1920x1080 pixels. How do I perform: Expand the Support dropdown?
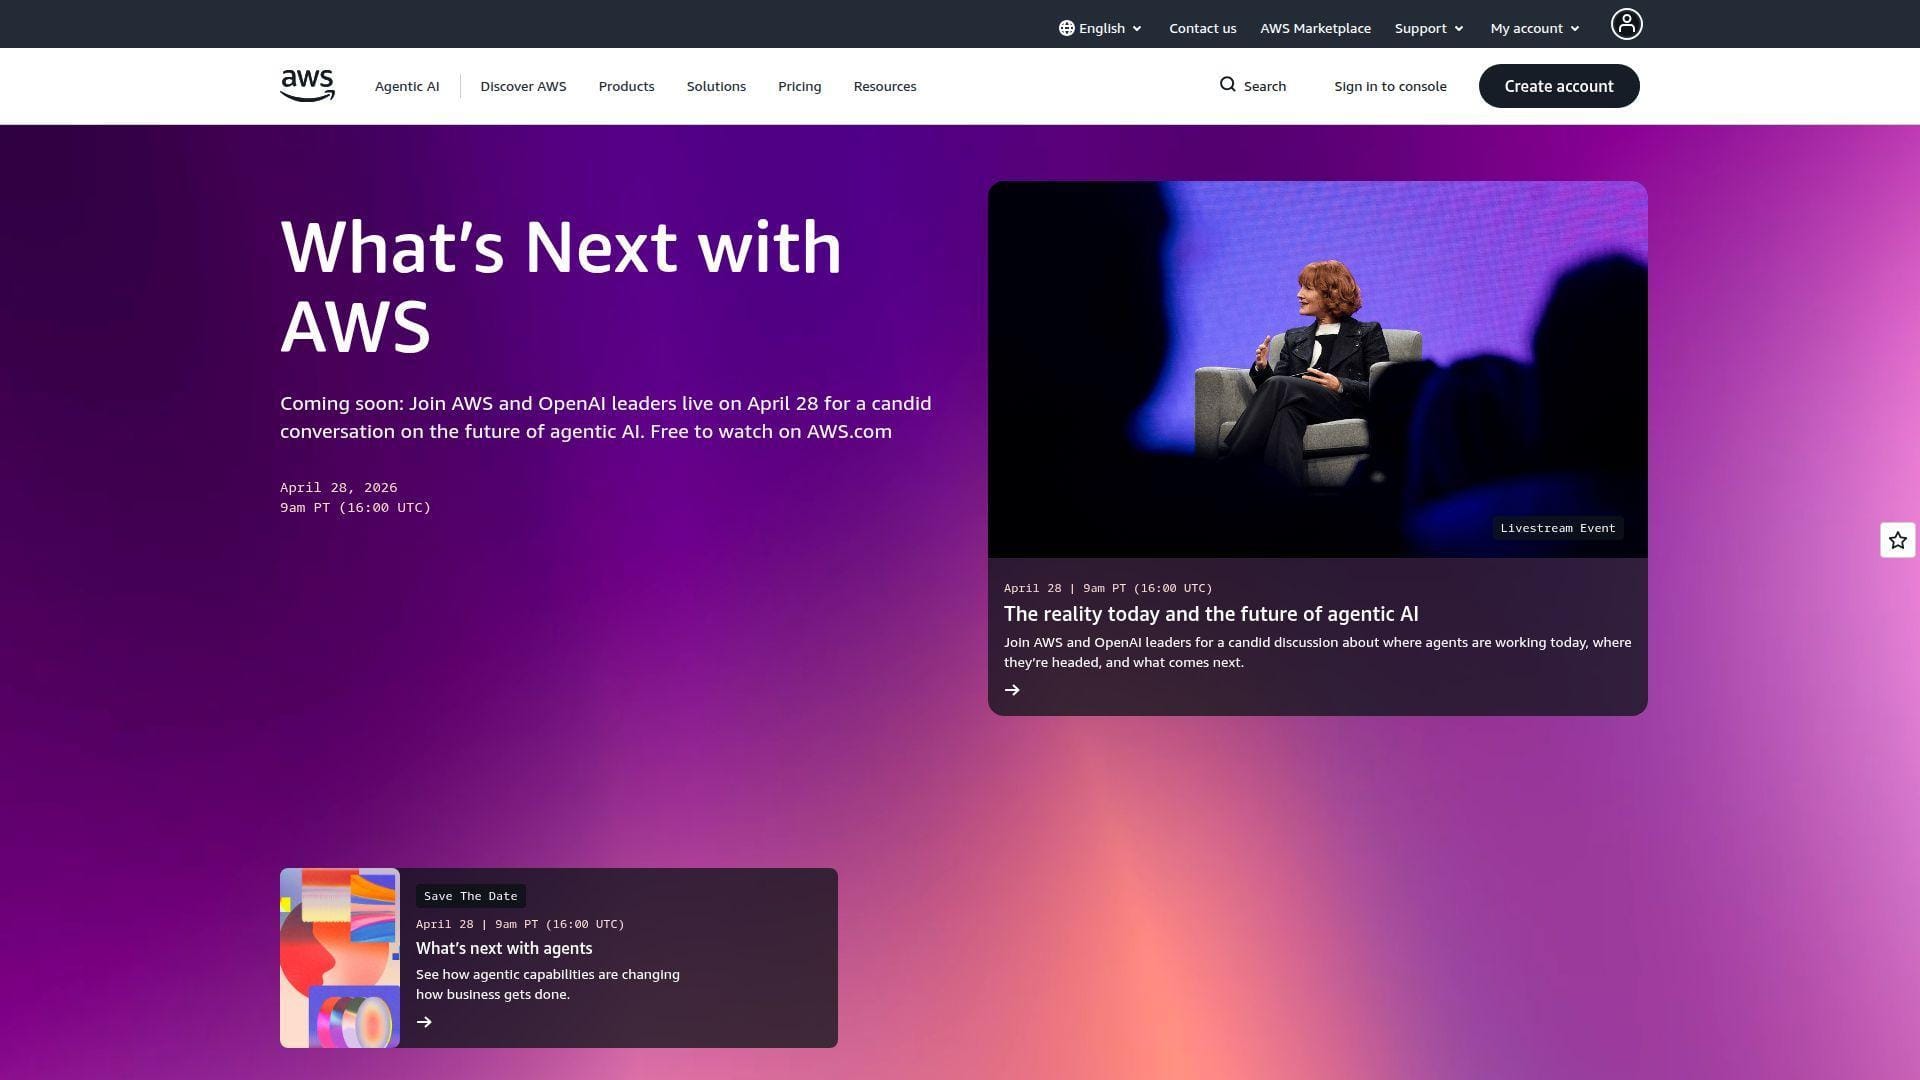[1428, 28]
